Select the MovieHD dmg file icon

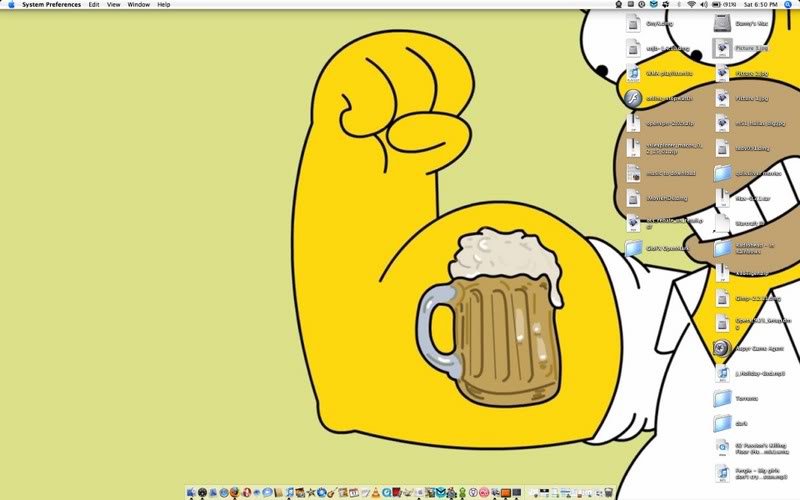[633, 198]
